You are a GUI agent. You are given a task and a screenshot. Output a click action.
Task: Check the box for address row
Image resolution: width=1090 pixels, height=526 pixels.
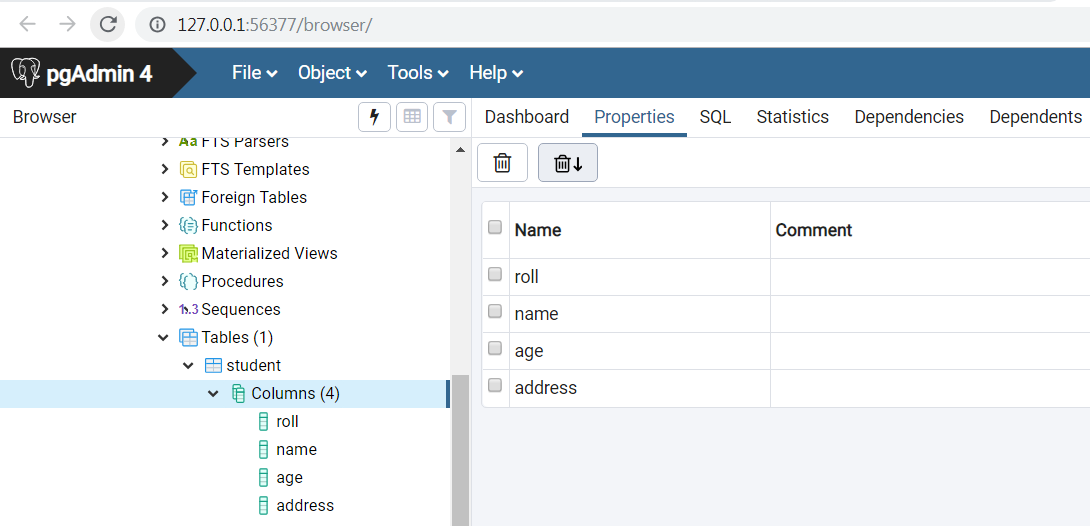click(495, 385)
